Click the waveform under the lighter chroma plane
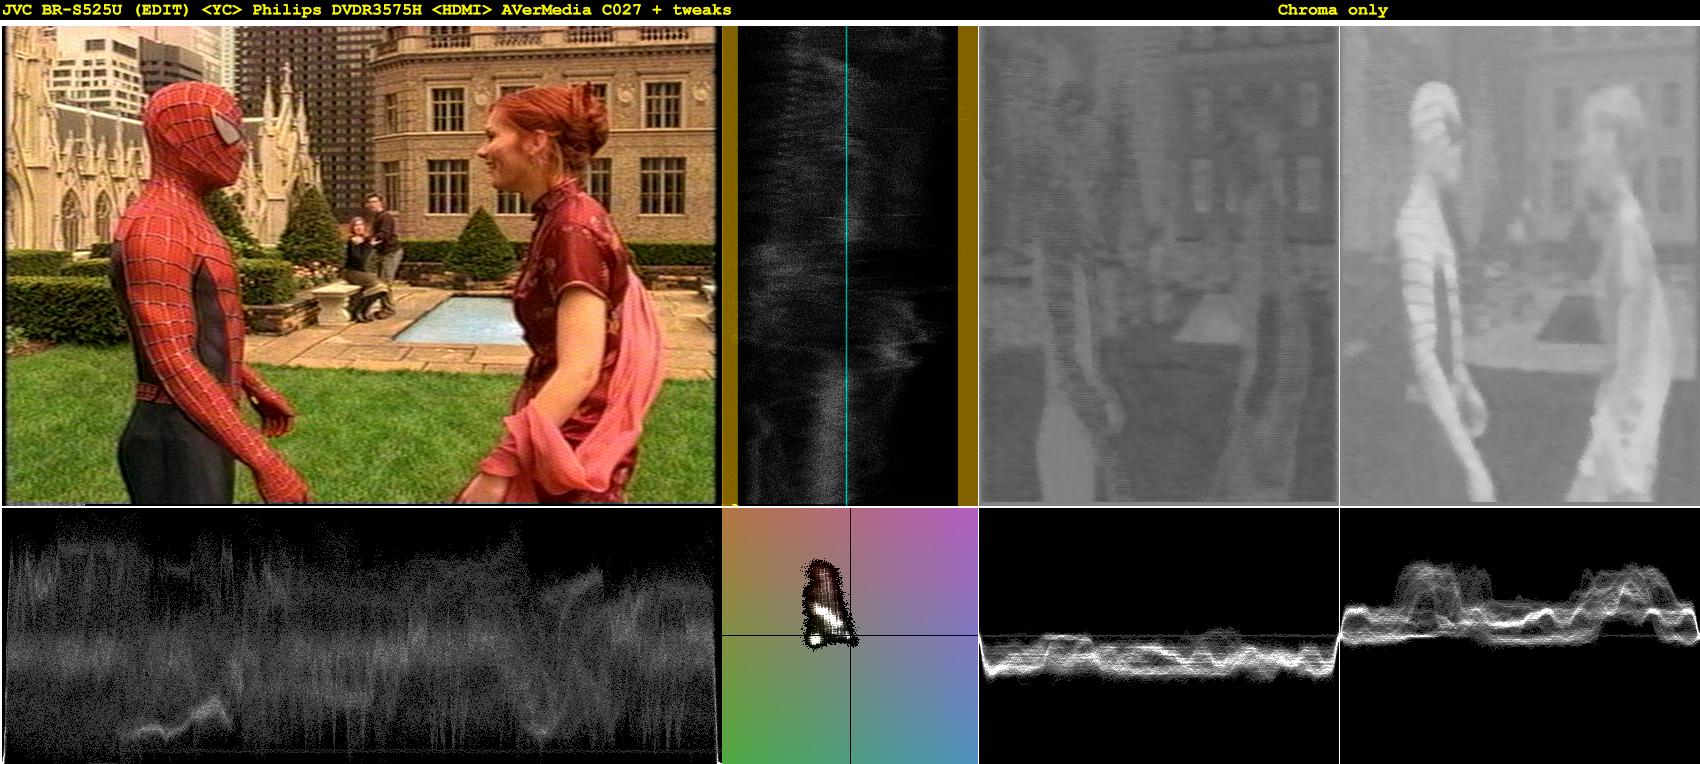Image resolution: width=1700 pixels, height=764 pixels. (x=1519, y=636)
